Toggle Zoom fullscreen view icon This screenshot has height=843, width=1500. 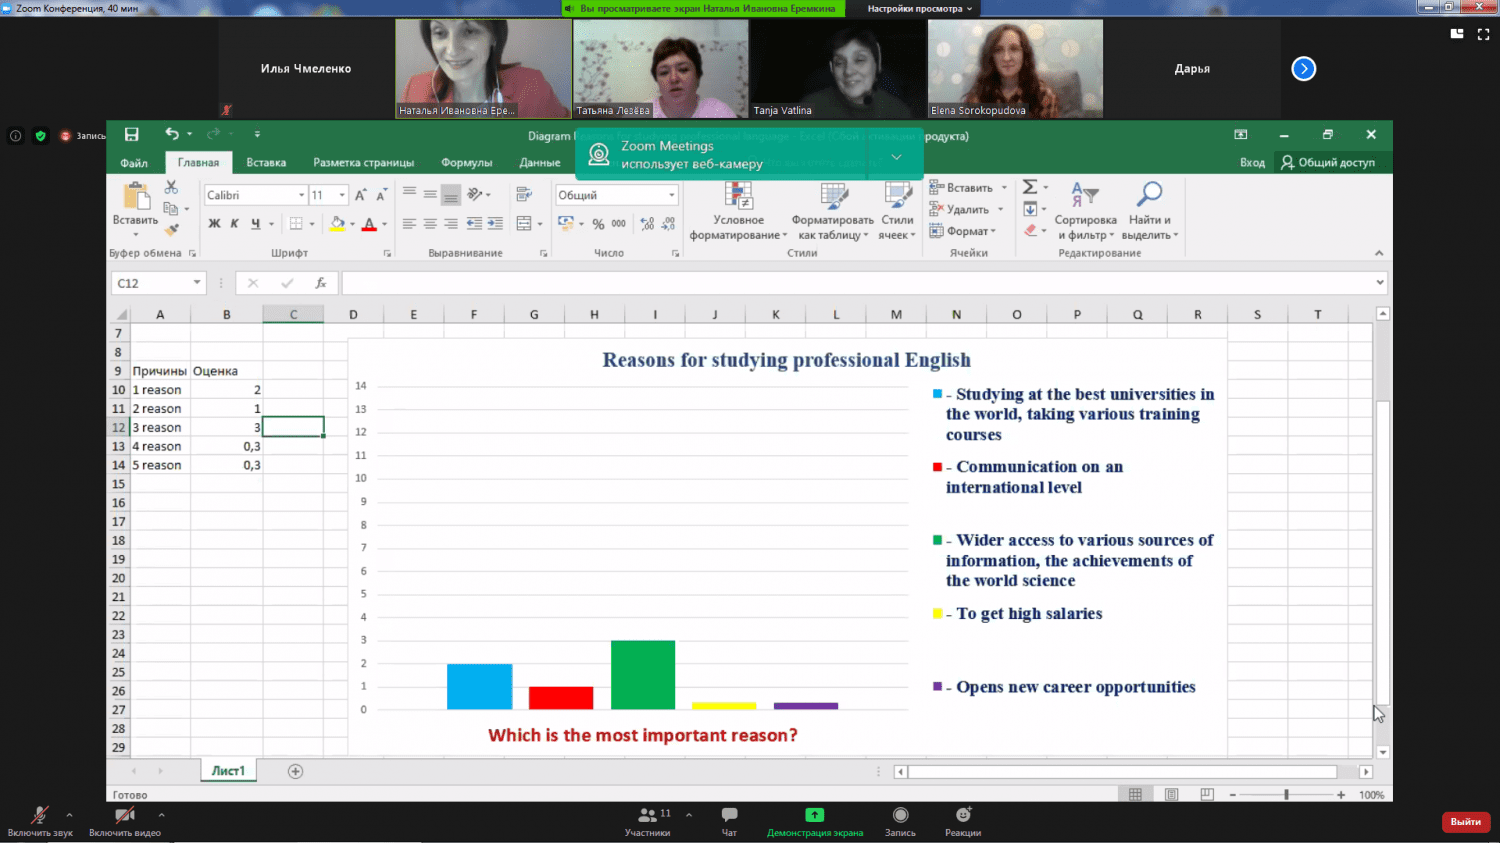(1483, 33)
